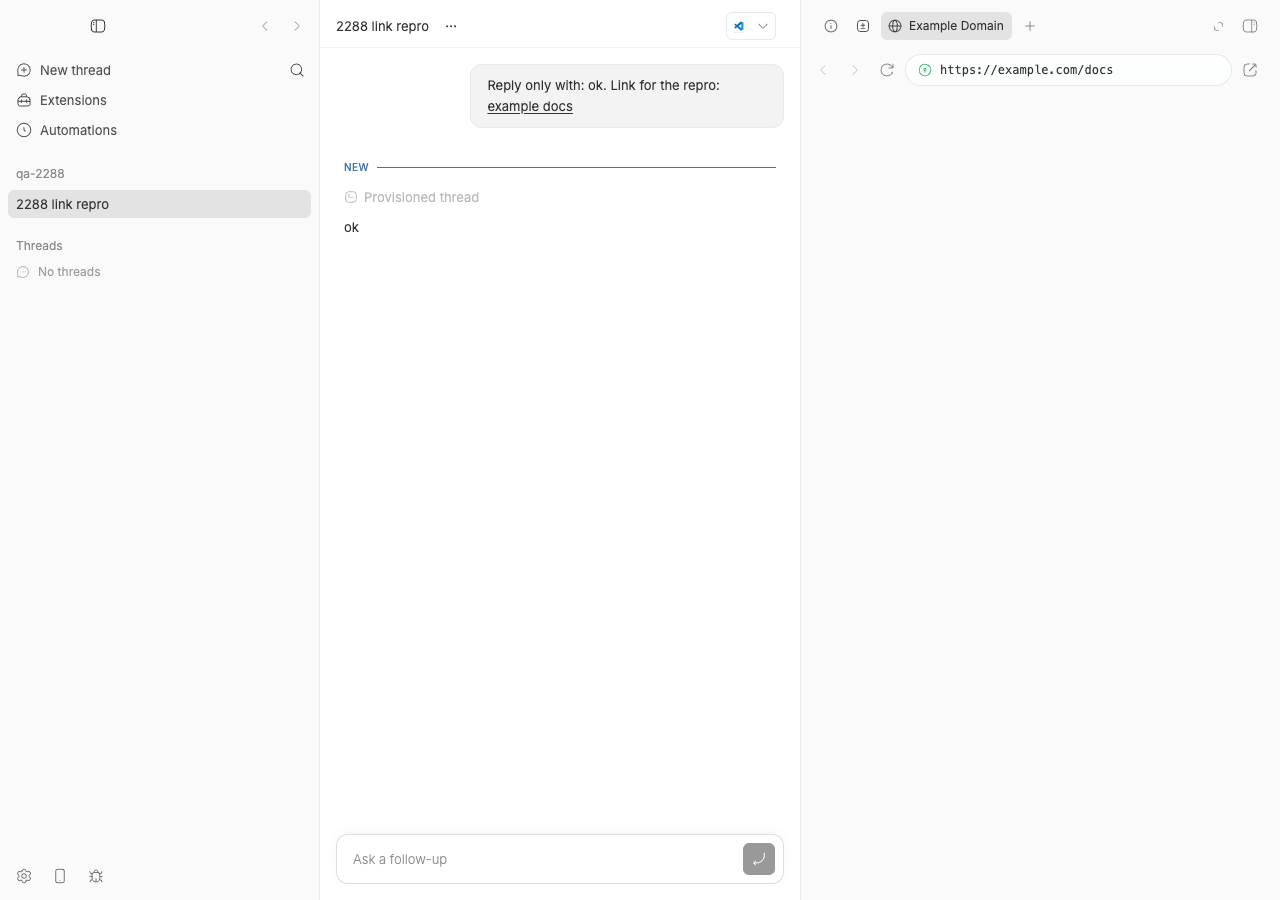Click the thread title 2288 link repro
1280x900 pixels.
(x=382, y=26)
